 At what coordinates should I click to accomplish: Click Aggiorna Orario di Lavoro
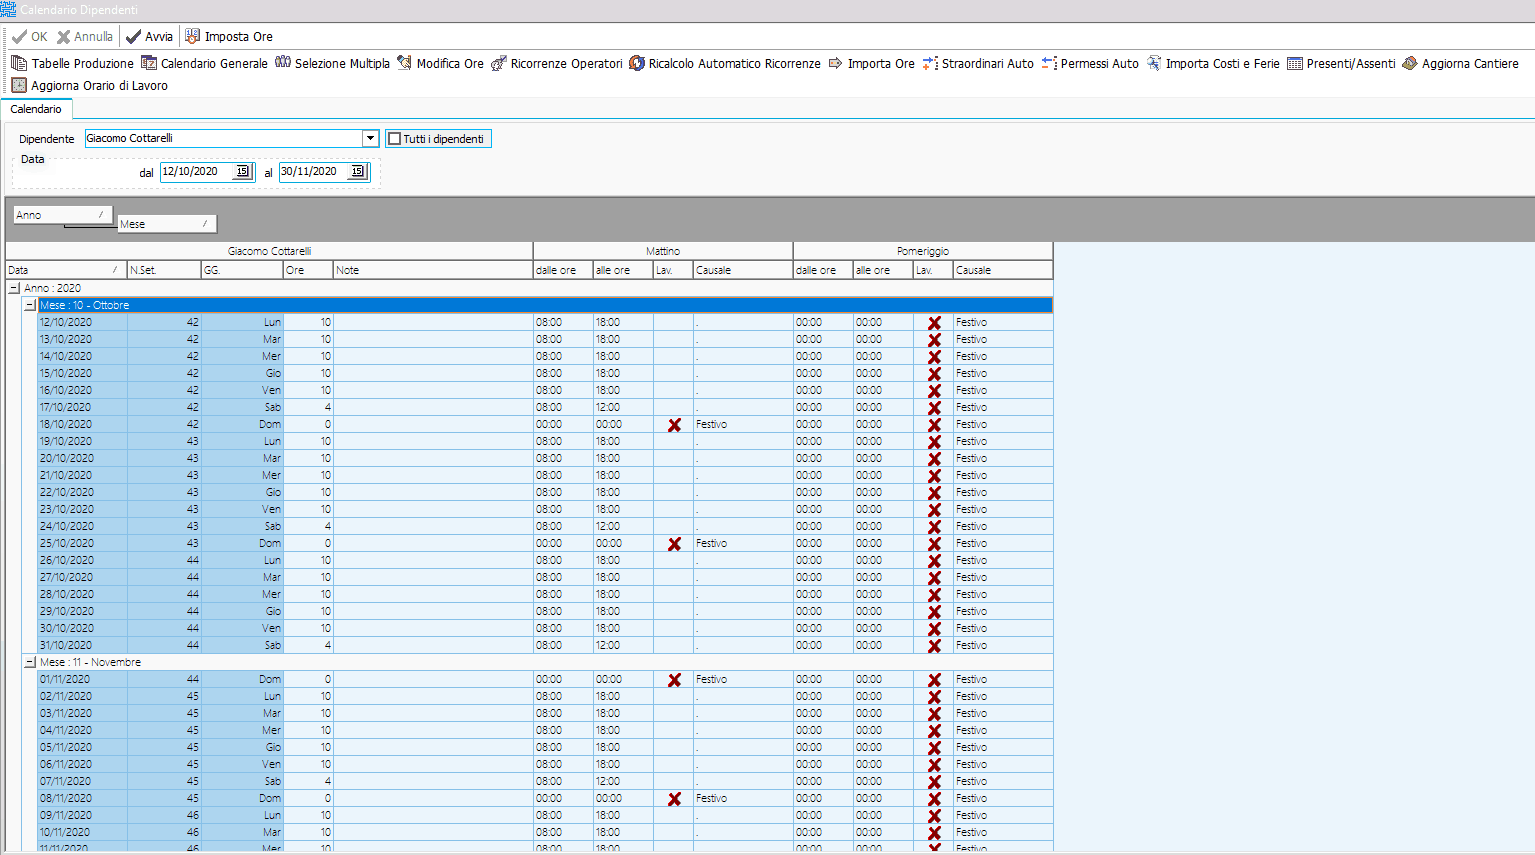(x=89, y=85)
